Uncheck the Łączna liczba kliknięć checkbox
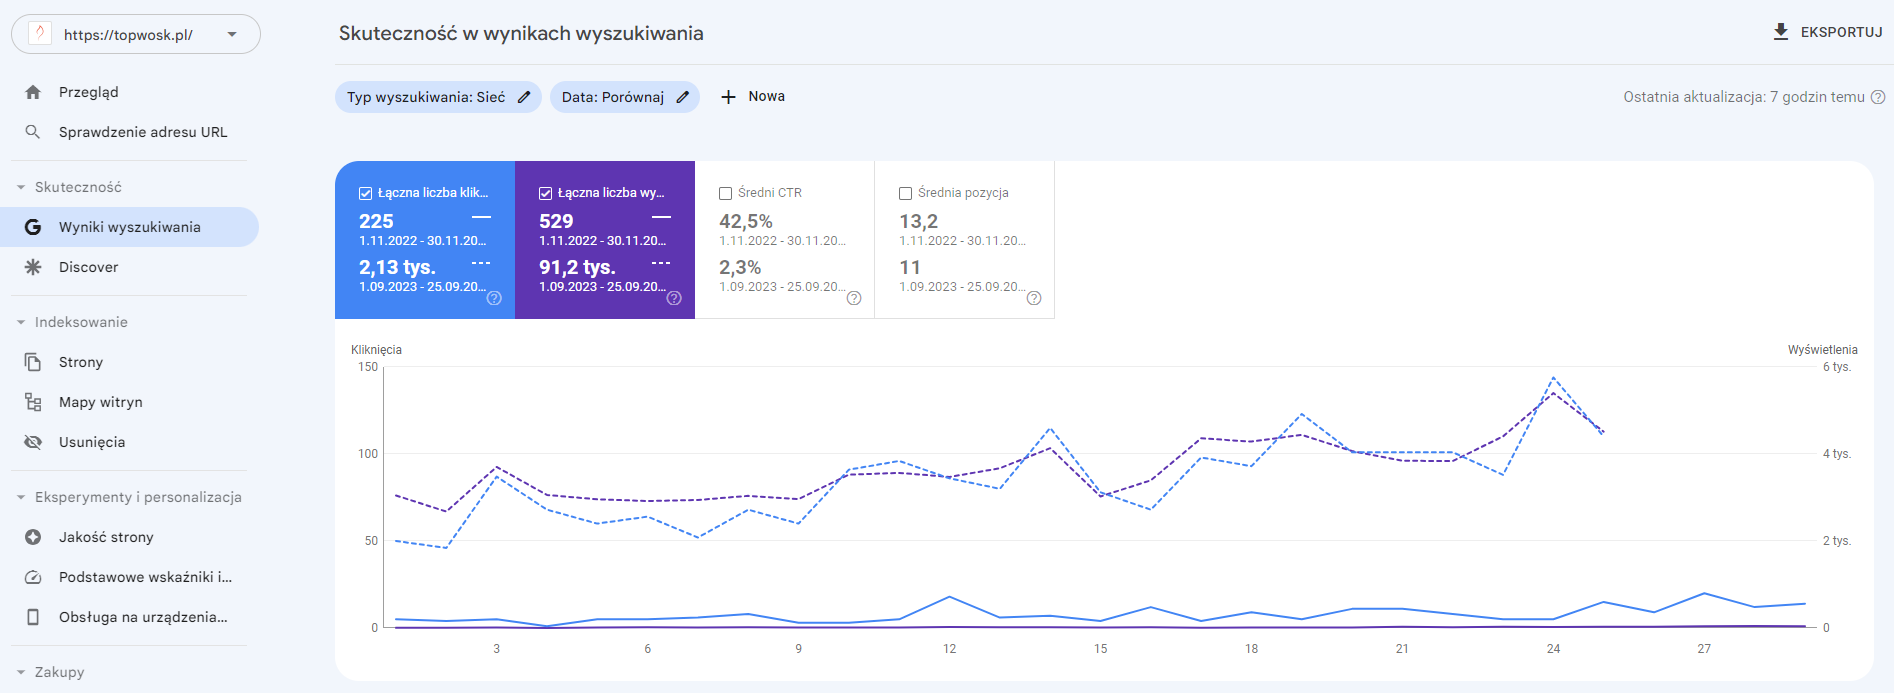1894x693 pixels. click(366, 193)
